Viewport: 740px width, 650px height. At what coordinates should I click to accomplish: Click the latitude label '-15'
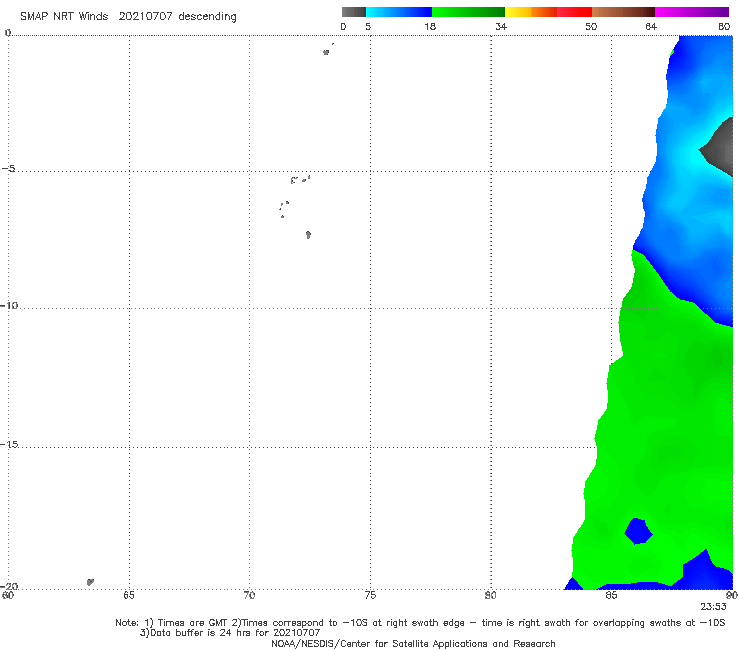pos(9,444)
